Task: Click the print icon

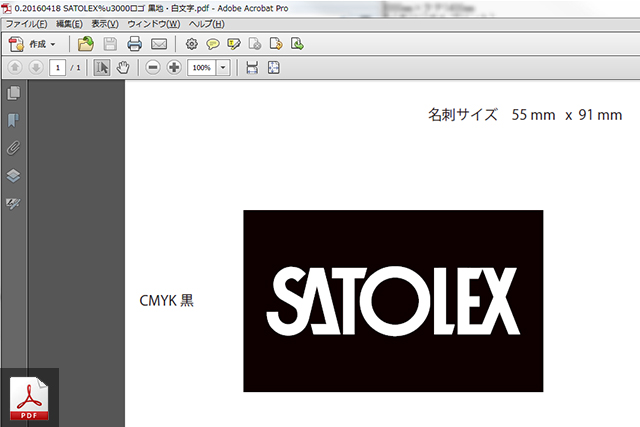Action: pos(134,44)
